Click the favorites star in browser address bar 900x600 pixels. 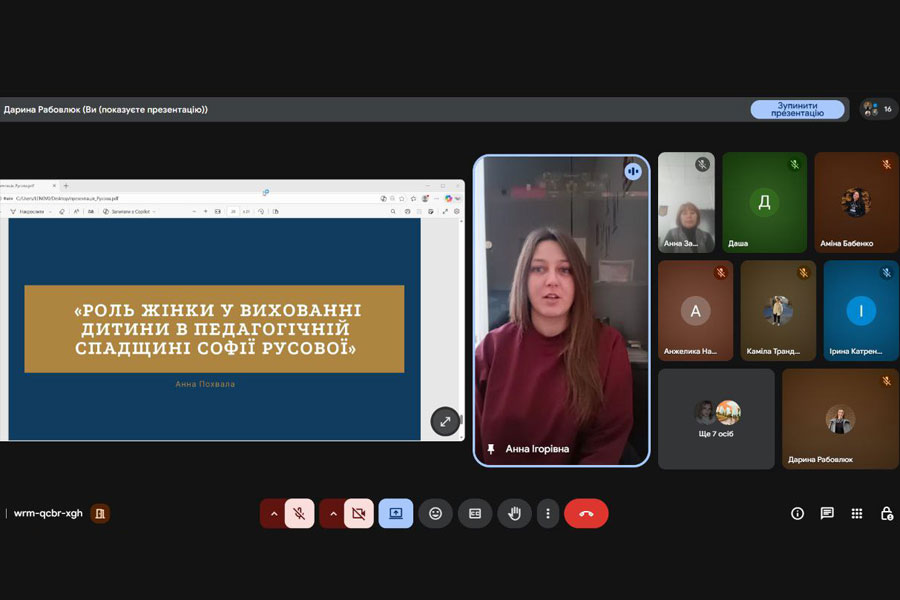point(402,198)
